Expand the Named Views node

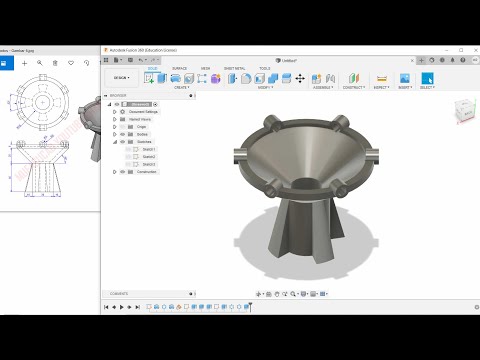point(115,119)
